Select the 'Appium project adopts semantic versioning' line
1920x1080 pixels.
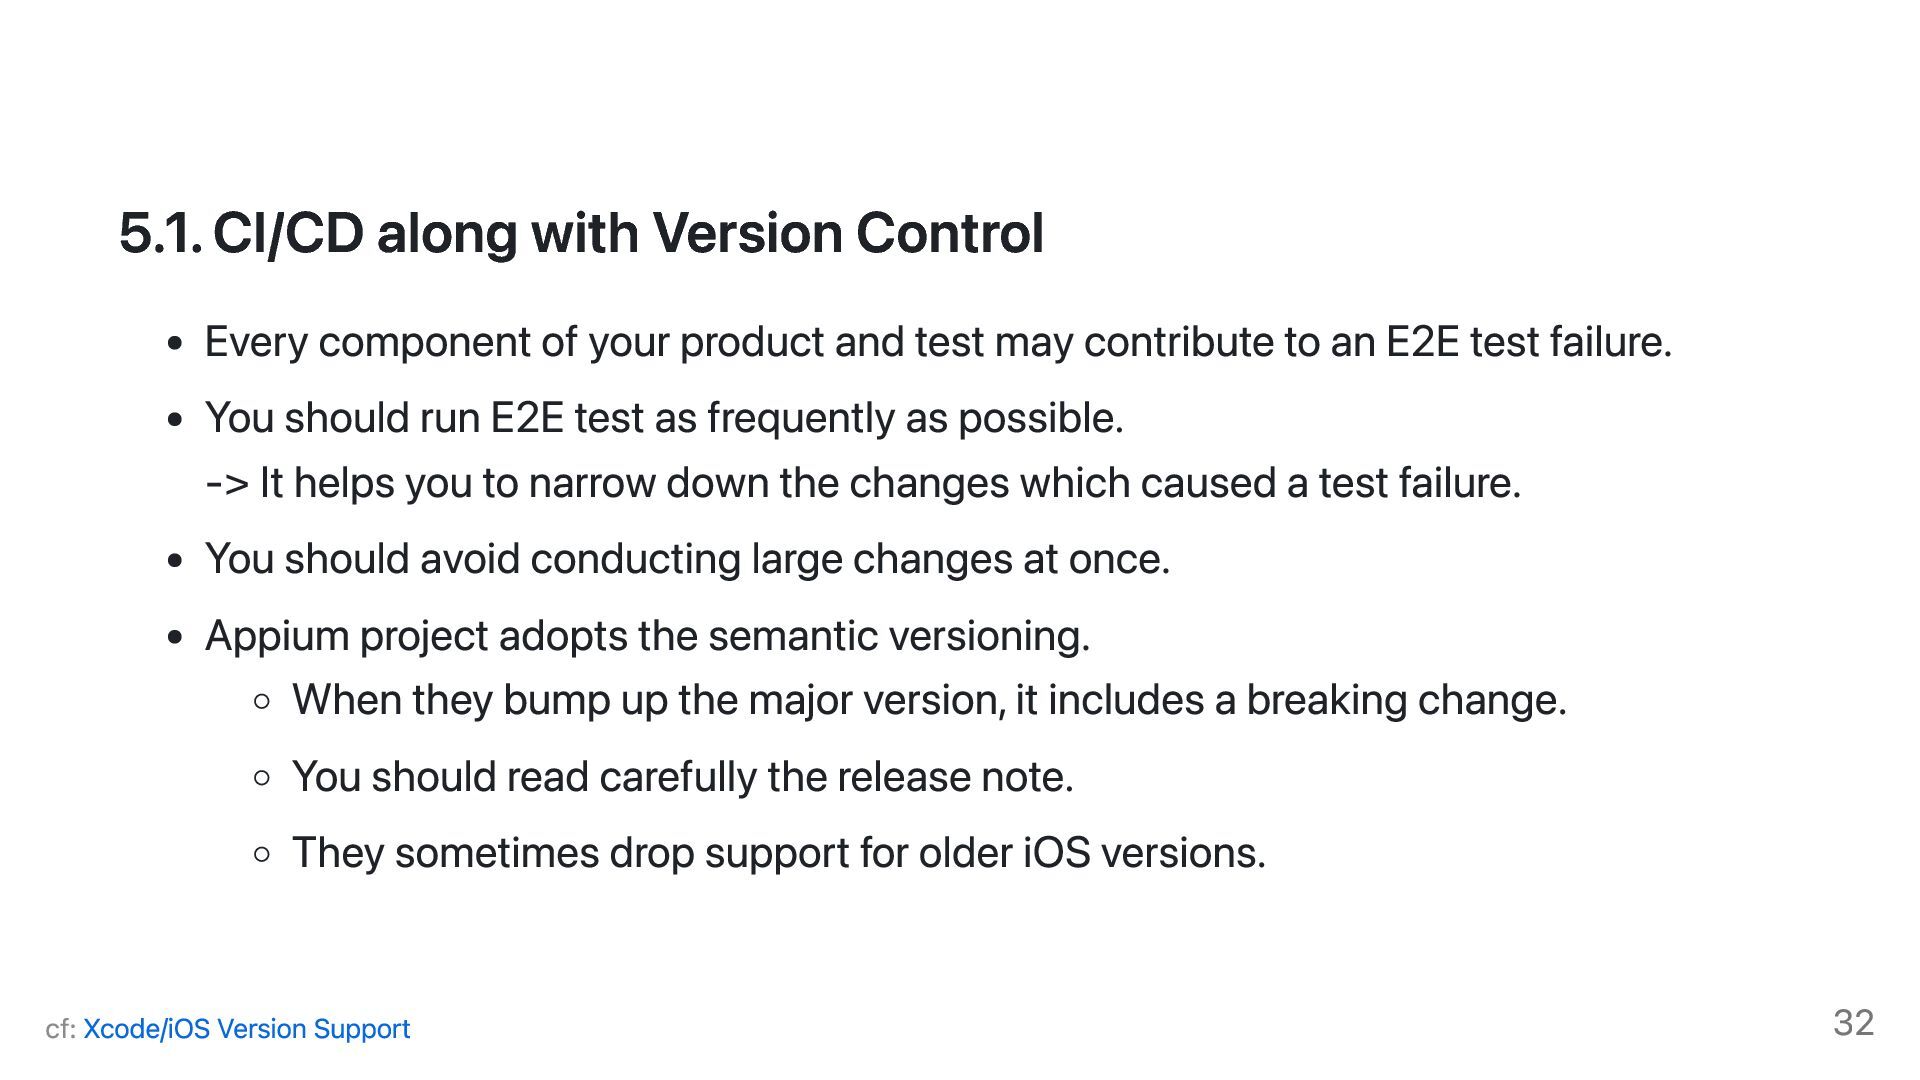(647, 636)
